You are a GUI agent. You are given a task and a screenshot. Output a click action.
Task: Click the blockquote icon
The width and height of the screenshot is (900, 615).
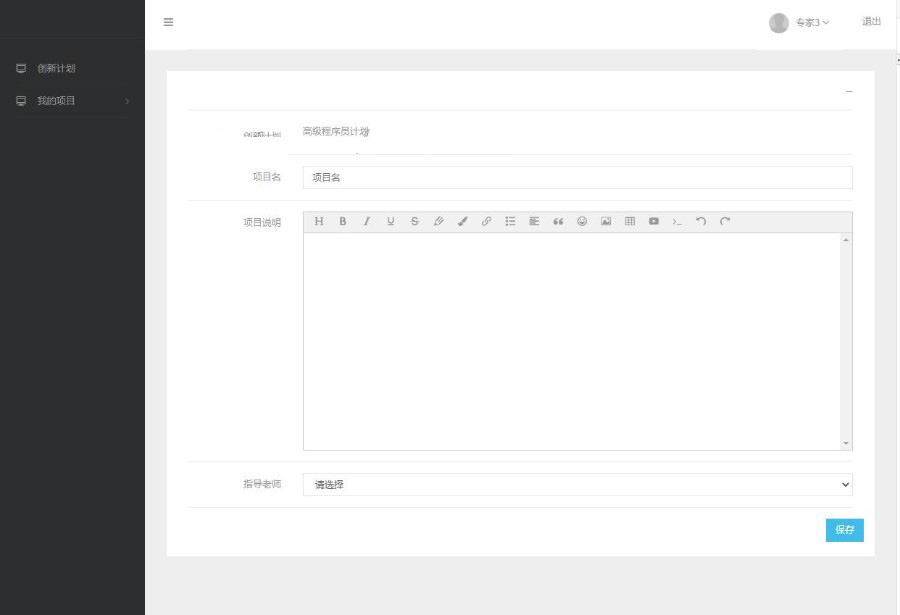click(x=558, y=222)
